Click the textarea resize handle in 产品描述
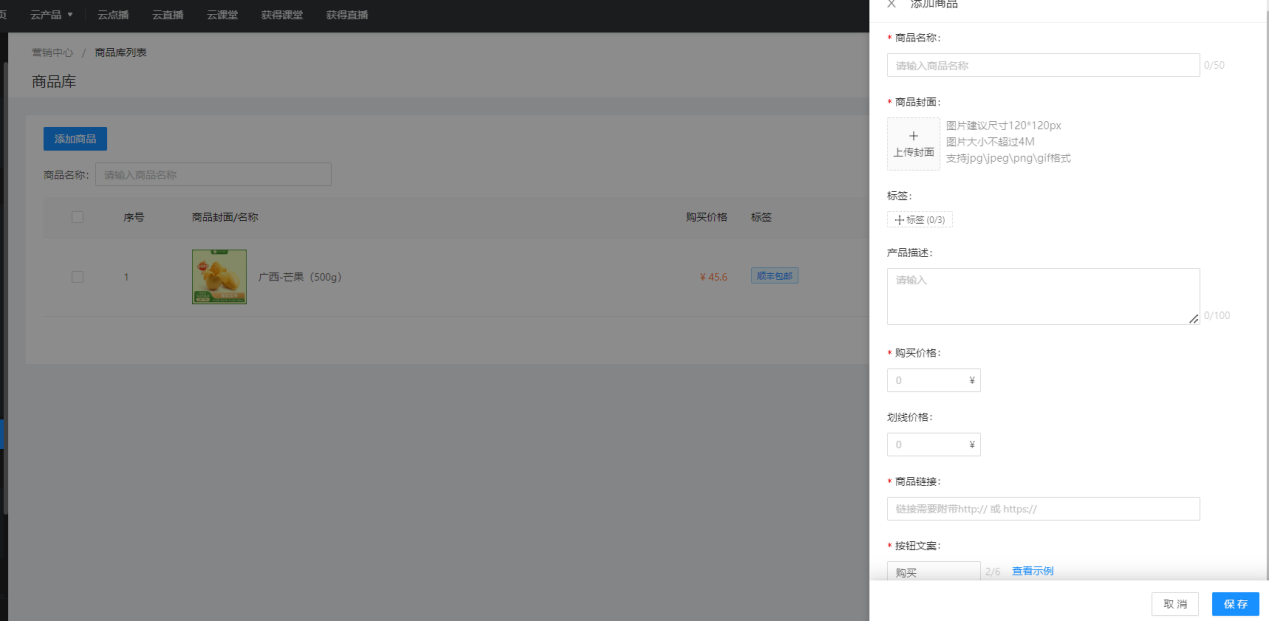This screenshot has height=621, width=1269. tap(1193, 319)
